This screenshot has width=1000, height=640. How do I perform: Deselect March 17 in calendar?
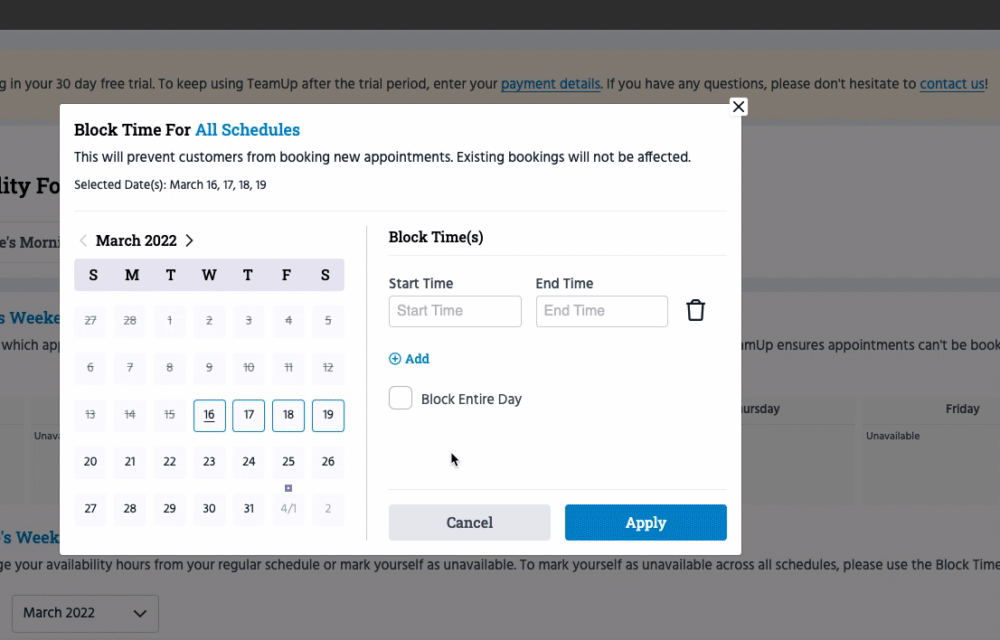[x=249, y=415]
